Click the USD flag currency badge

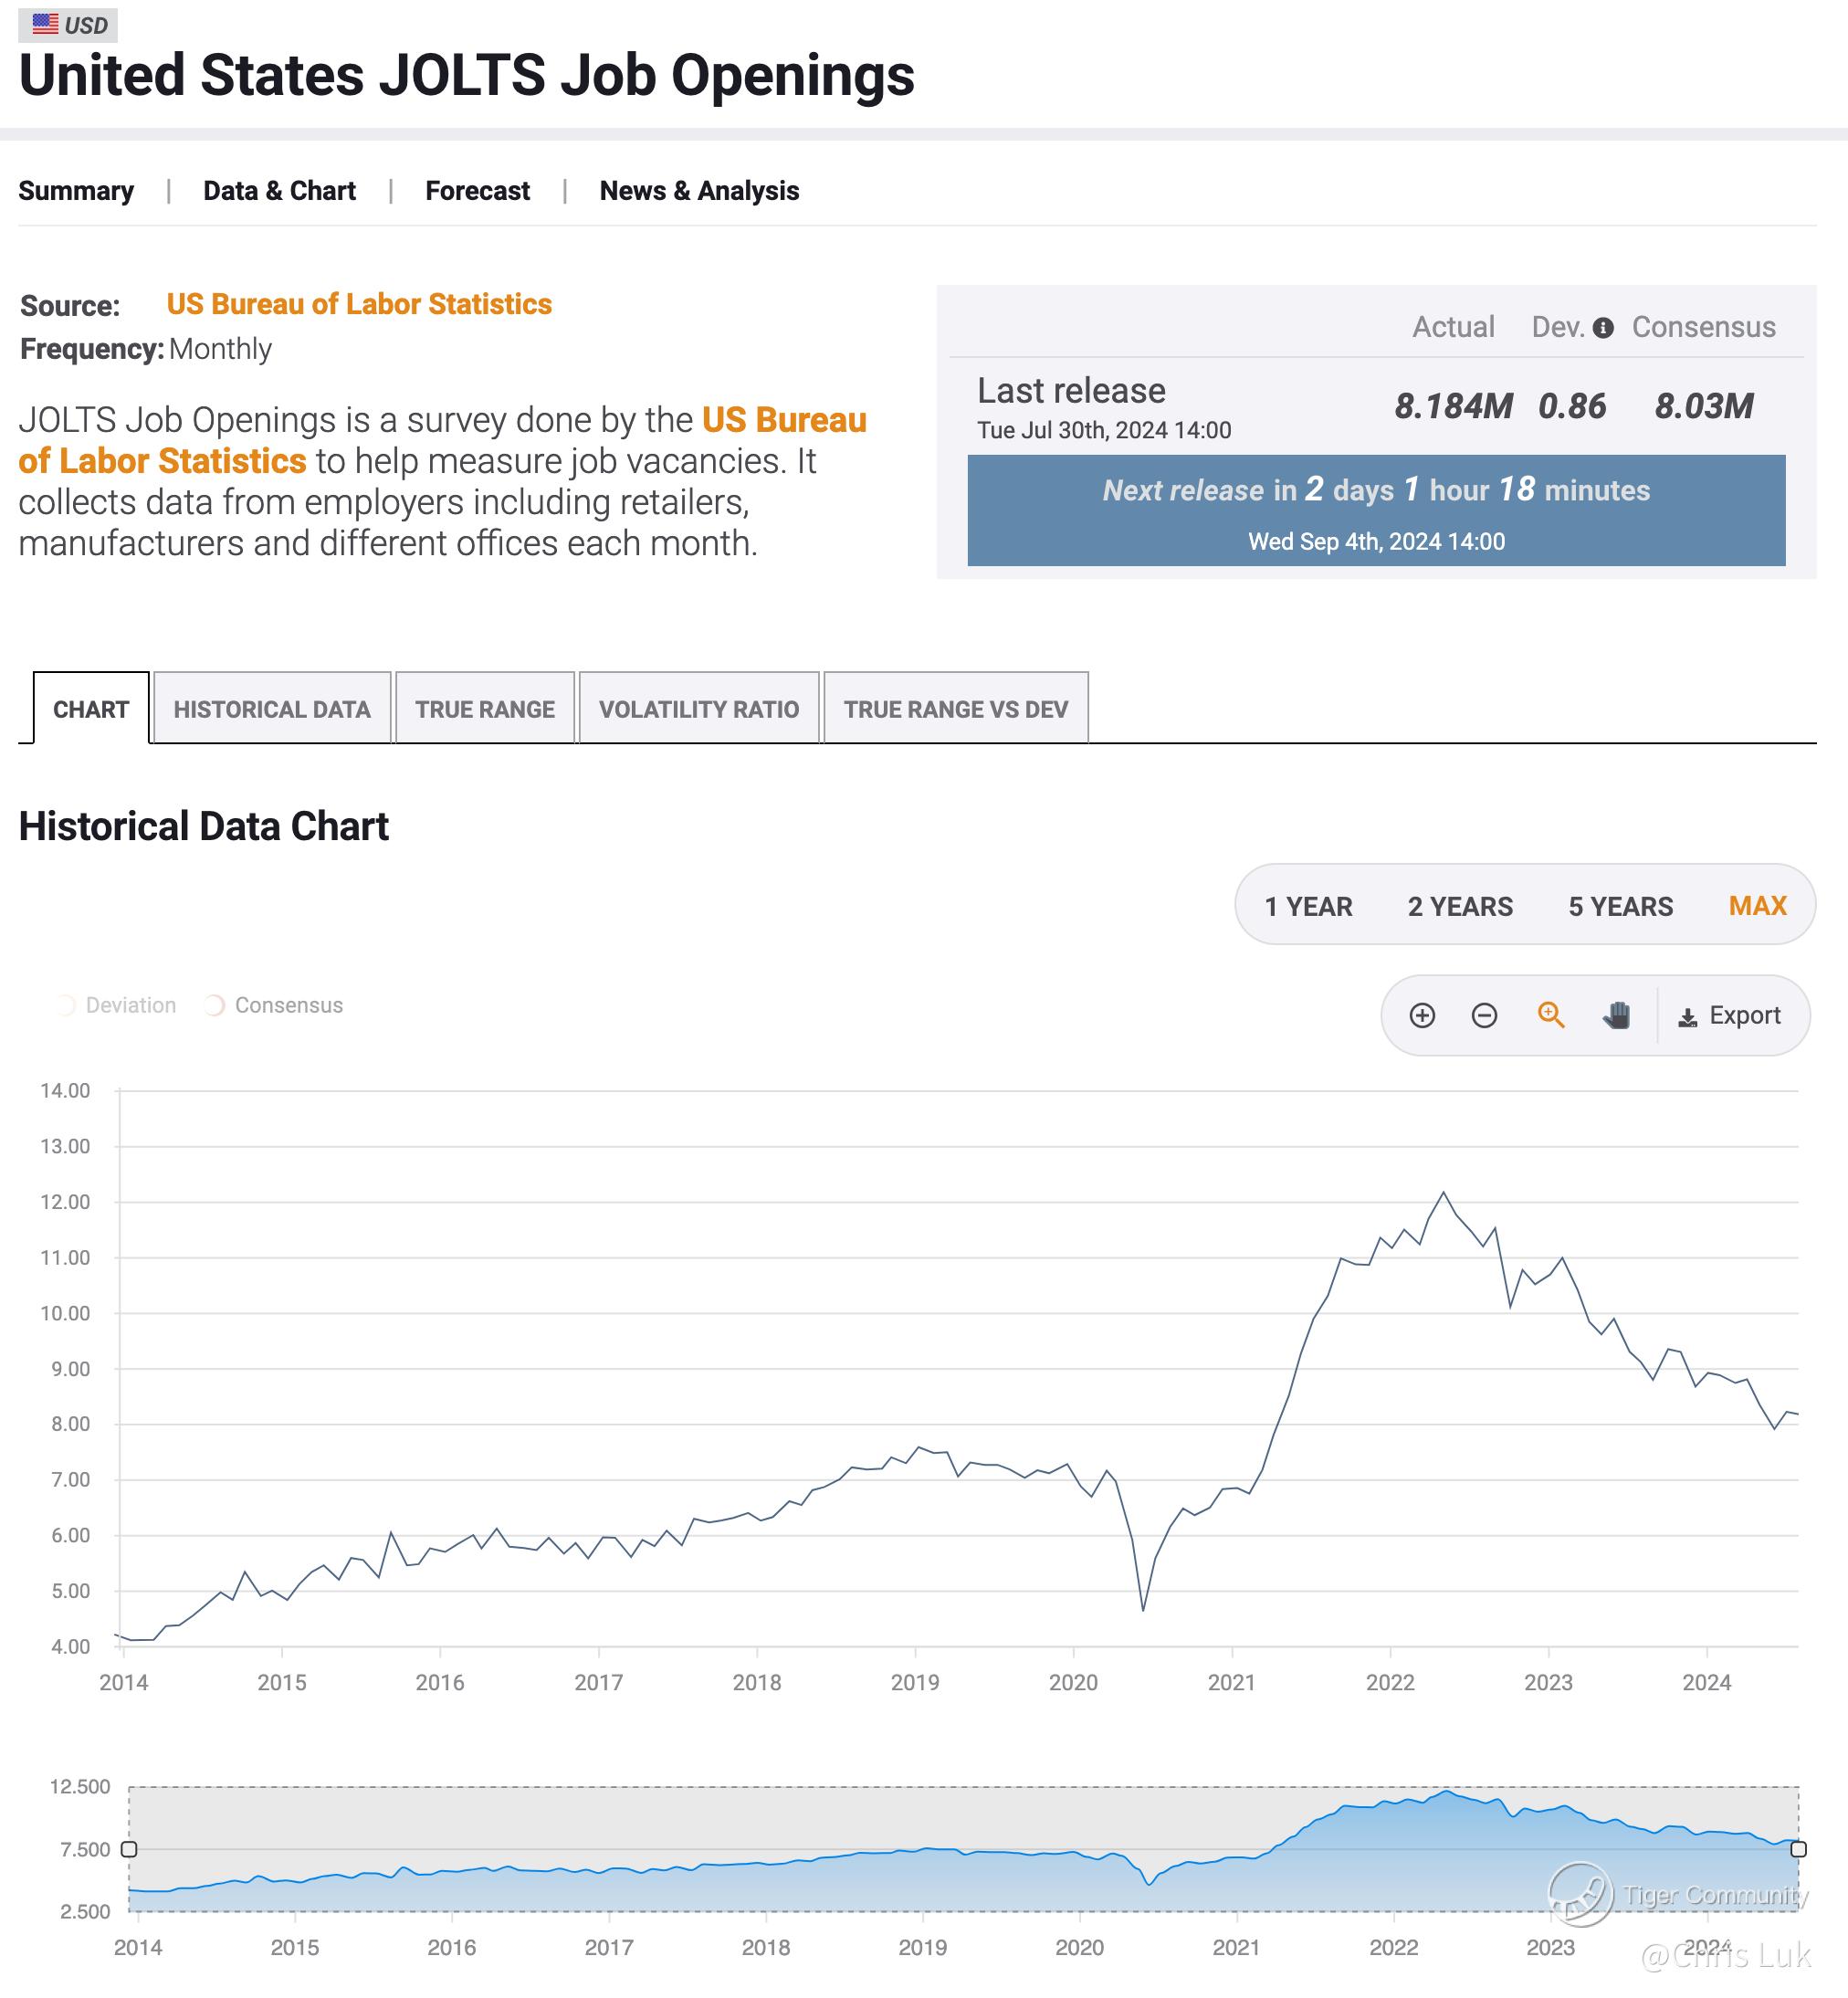point(68,25)
